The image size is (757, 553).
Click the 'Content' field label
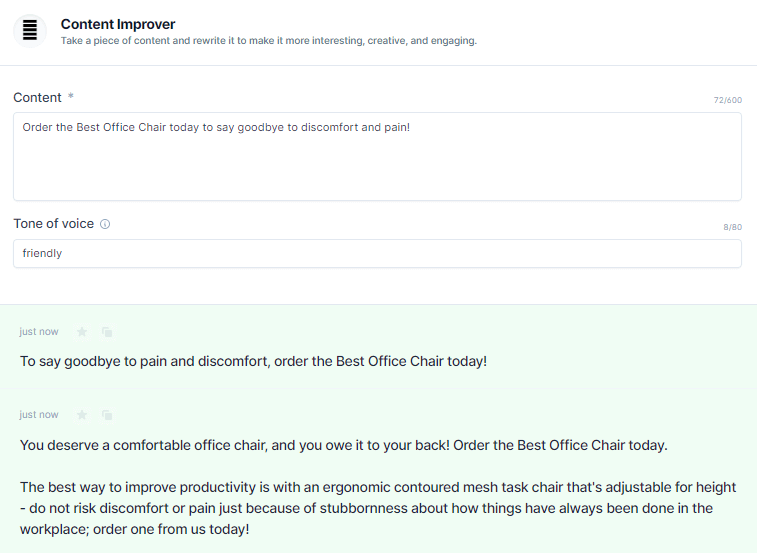pos(37,98)
